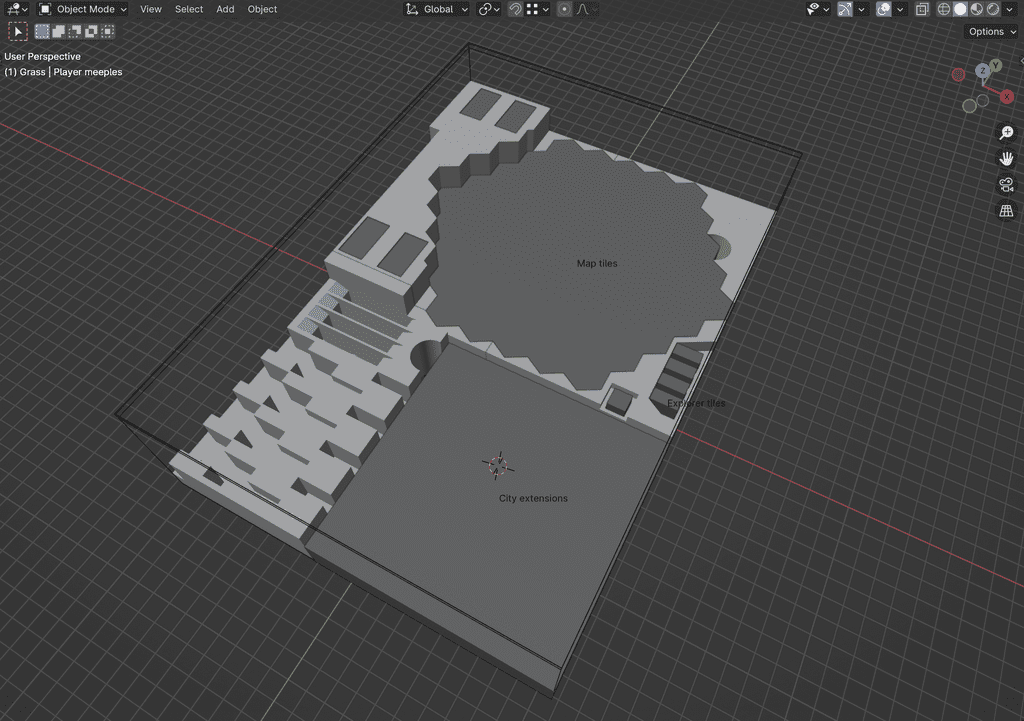The width and height of the screenshot is (1024, 721).
Task: Toggle X-ray mode
Action: click(922, 9)
